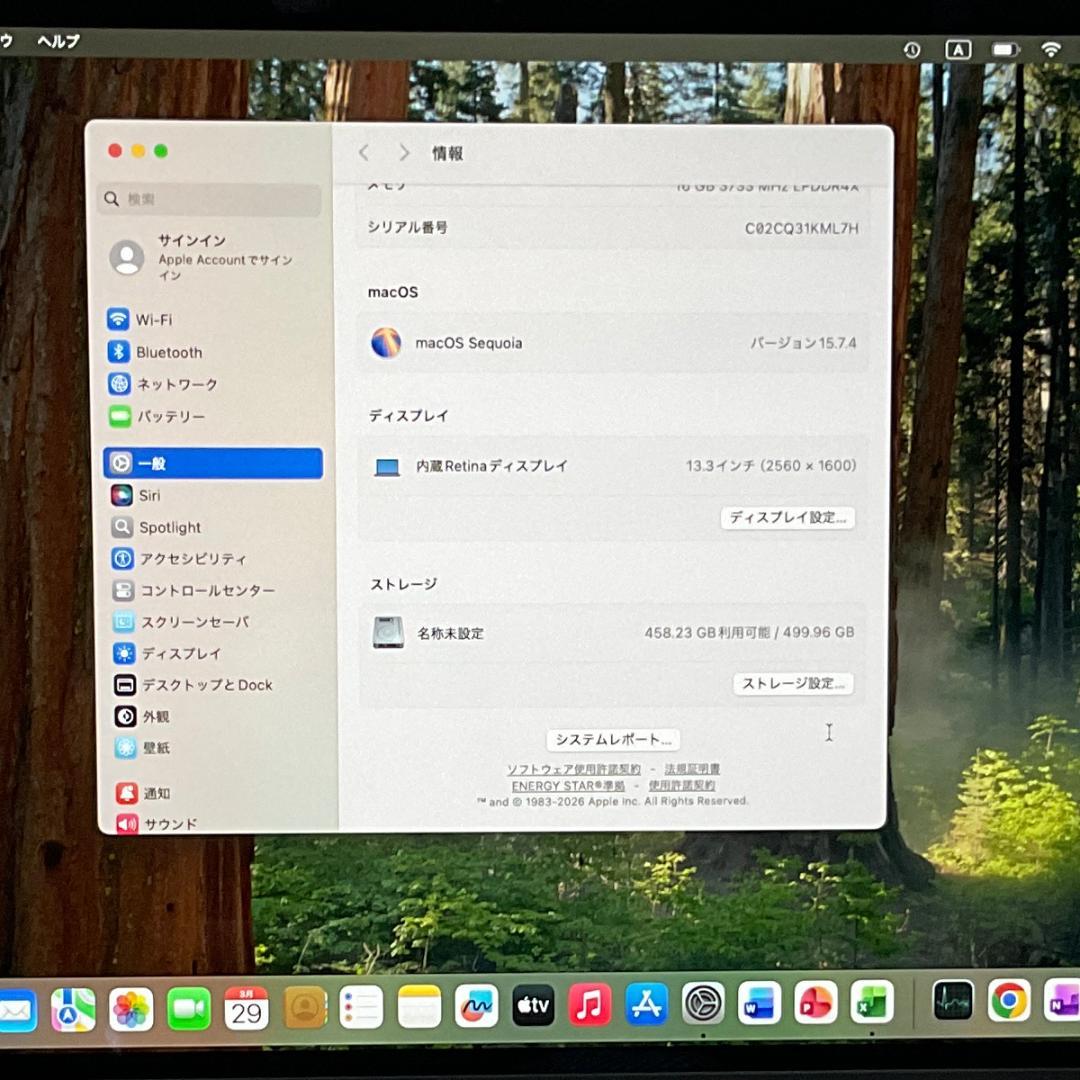
Task: Select the 壁紙 (Wallpaper) settings icon
Action: coord(156,748)
